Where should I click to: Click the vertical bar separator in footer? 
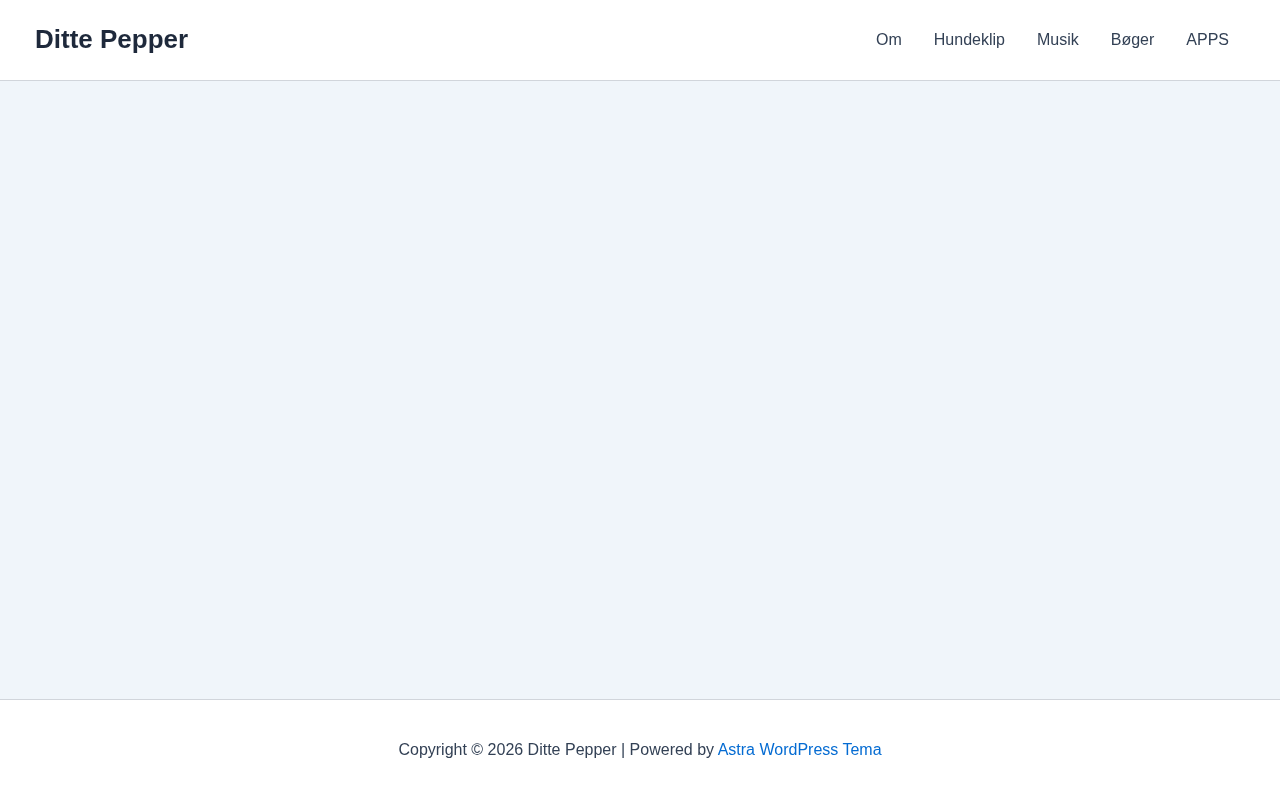tap(623, 750)
